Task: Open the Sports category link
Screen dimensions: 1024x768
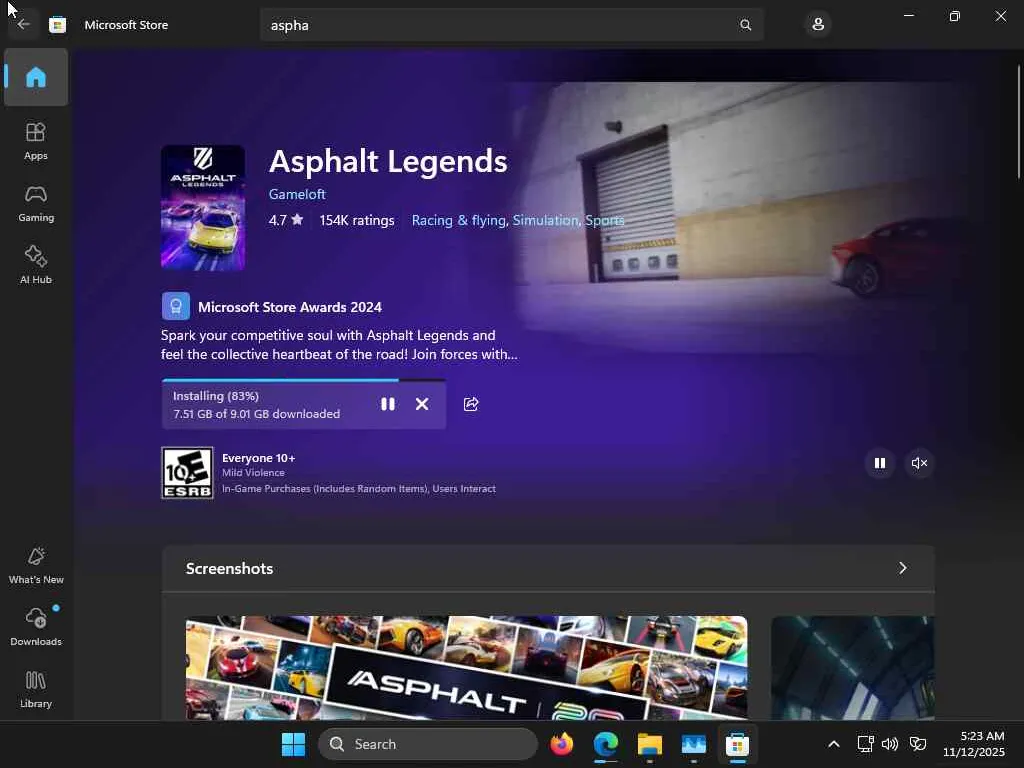Action: click(x=605, y=220)
